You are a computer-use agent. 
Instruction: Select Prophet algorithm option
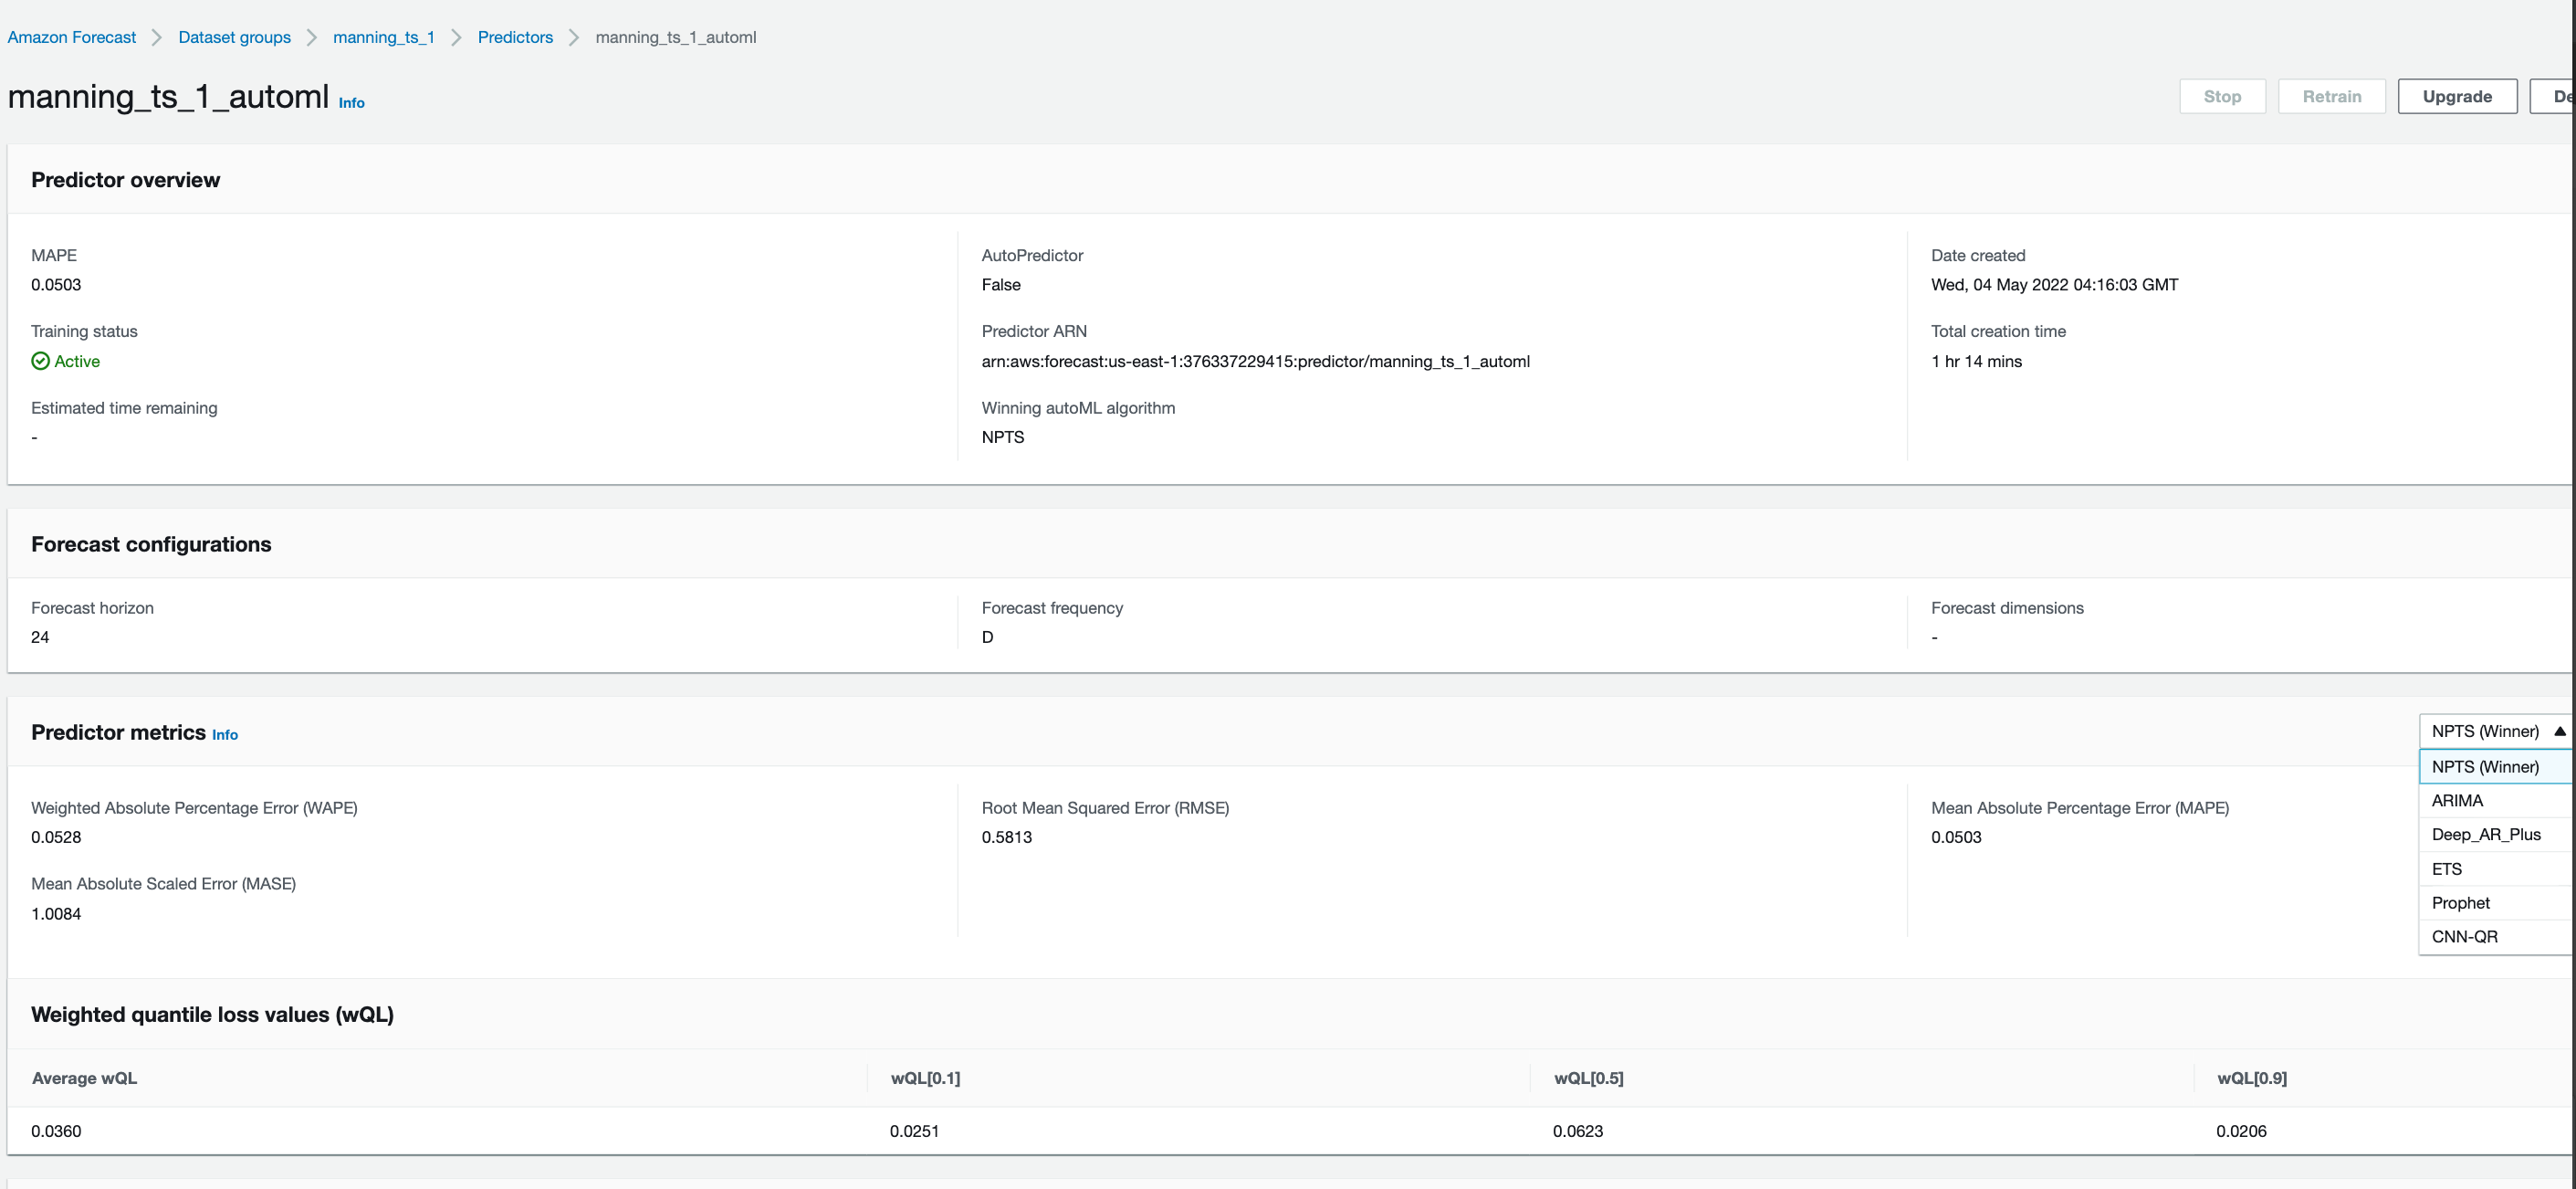click(2460, 903)
